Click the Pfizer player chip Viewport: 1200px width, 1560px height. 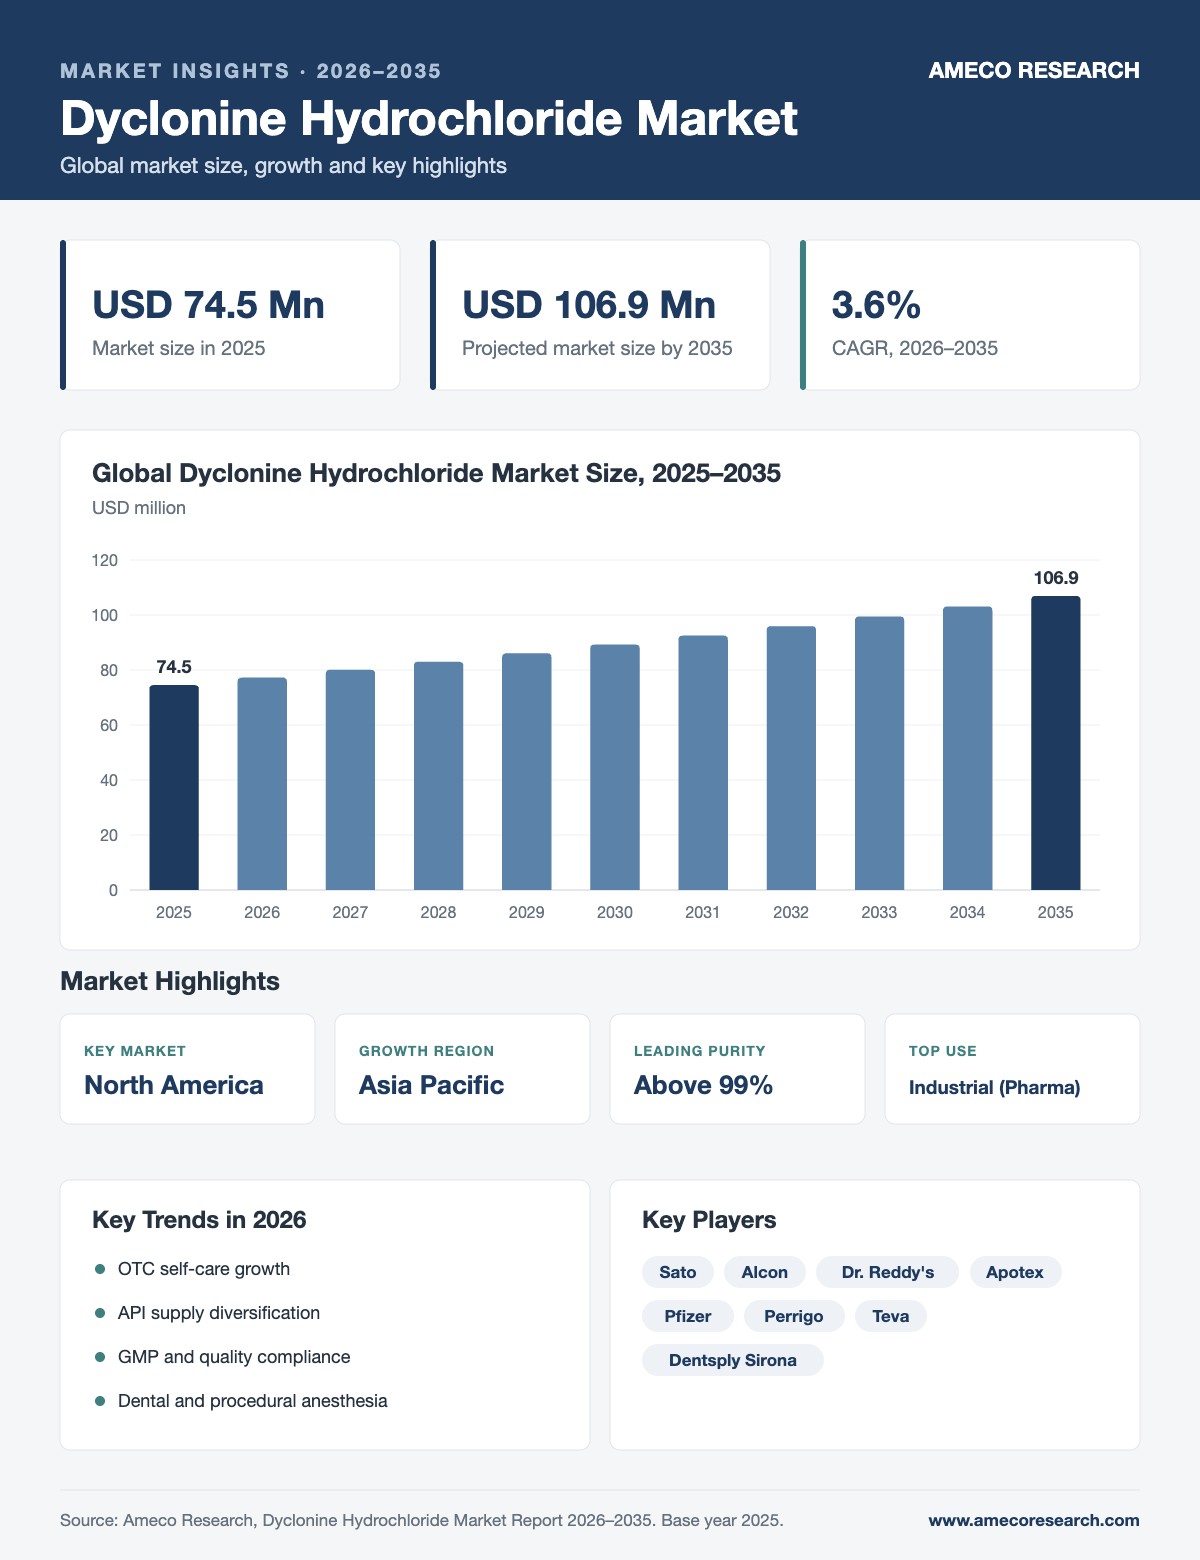tap(688, 1316)
